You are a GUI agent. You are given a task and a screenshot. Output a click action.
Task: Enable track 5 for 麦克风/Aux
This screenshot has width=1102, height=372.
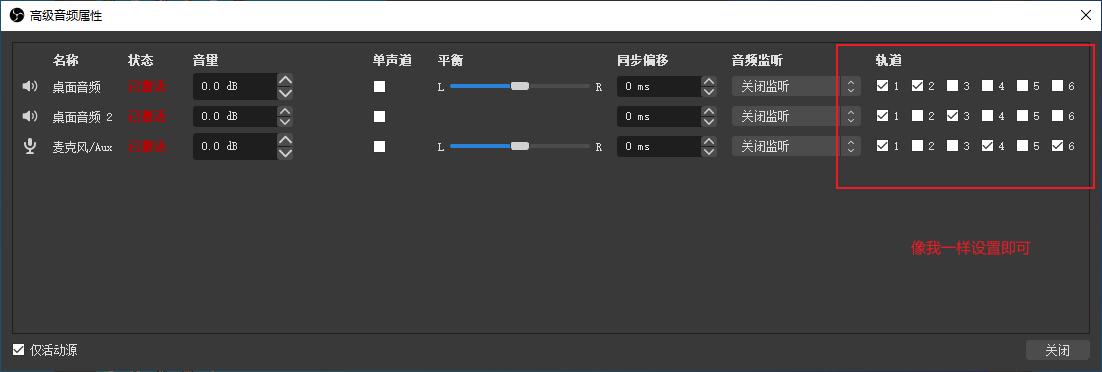tap(1023, 146)
